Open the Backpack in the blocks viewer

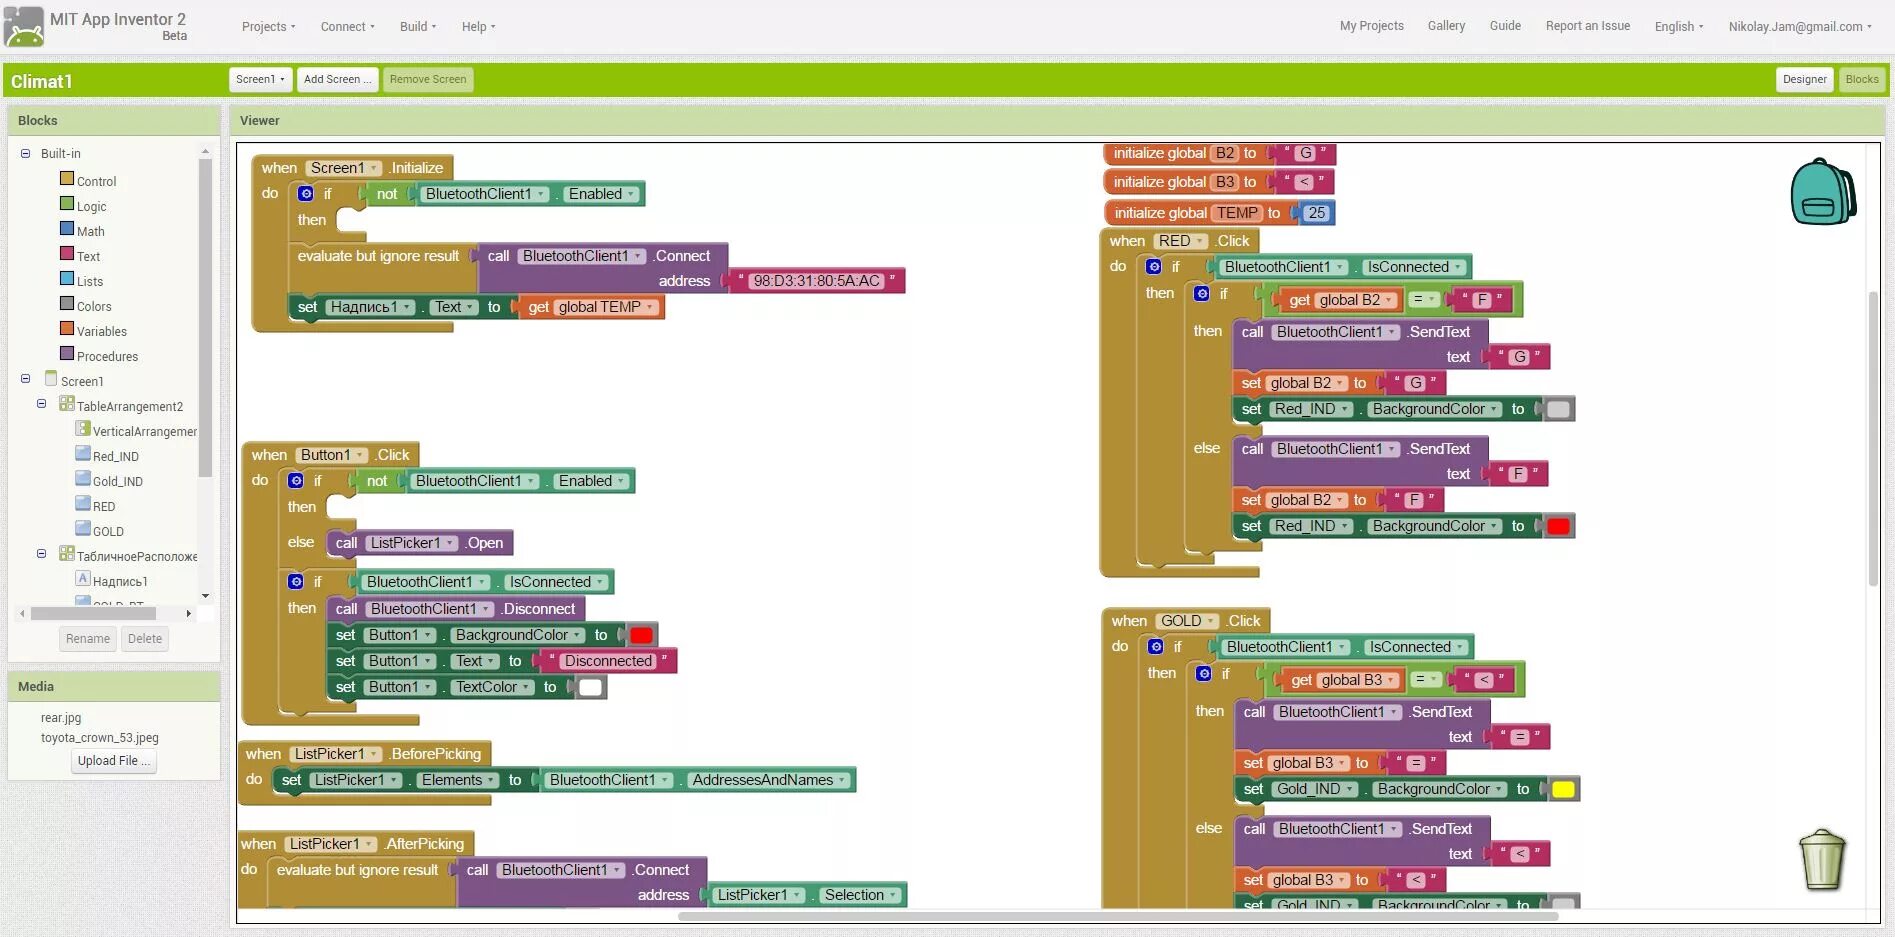pos(1822,191)
